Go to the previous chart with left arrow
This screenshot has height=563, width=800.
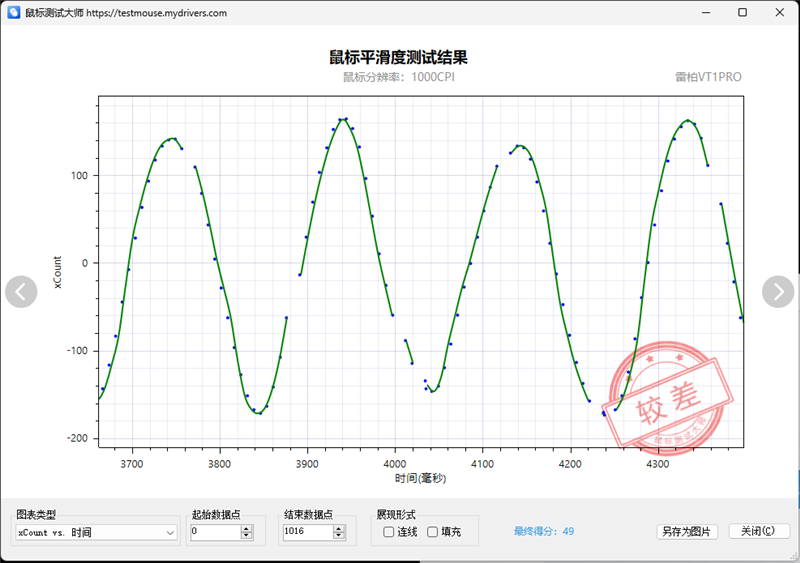(21, 292)
